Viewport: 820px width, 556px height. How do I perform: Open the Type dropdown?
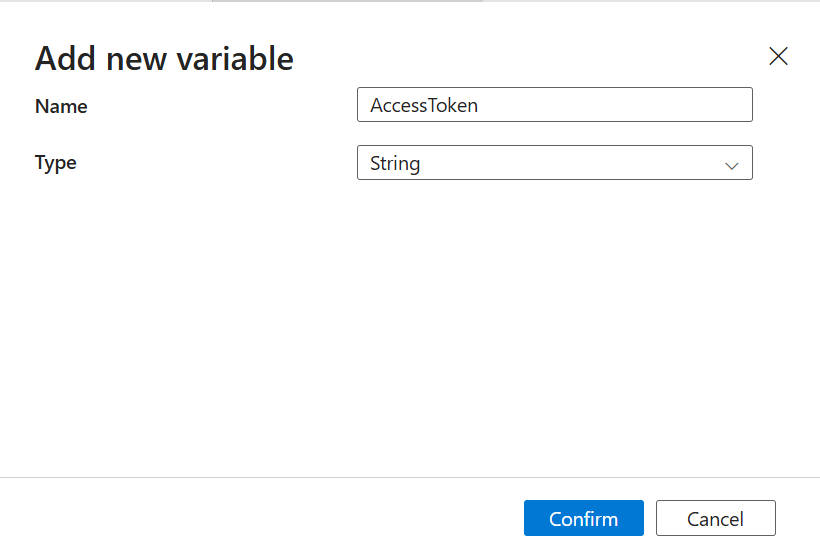click(x=554, y=163)
